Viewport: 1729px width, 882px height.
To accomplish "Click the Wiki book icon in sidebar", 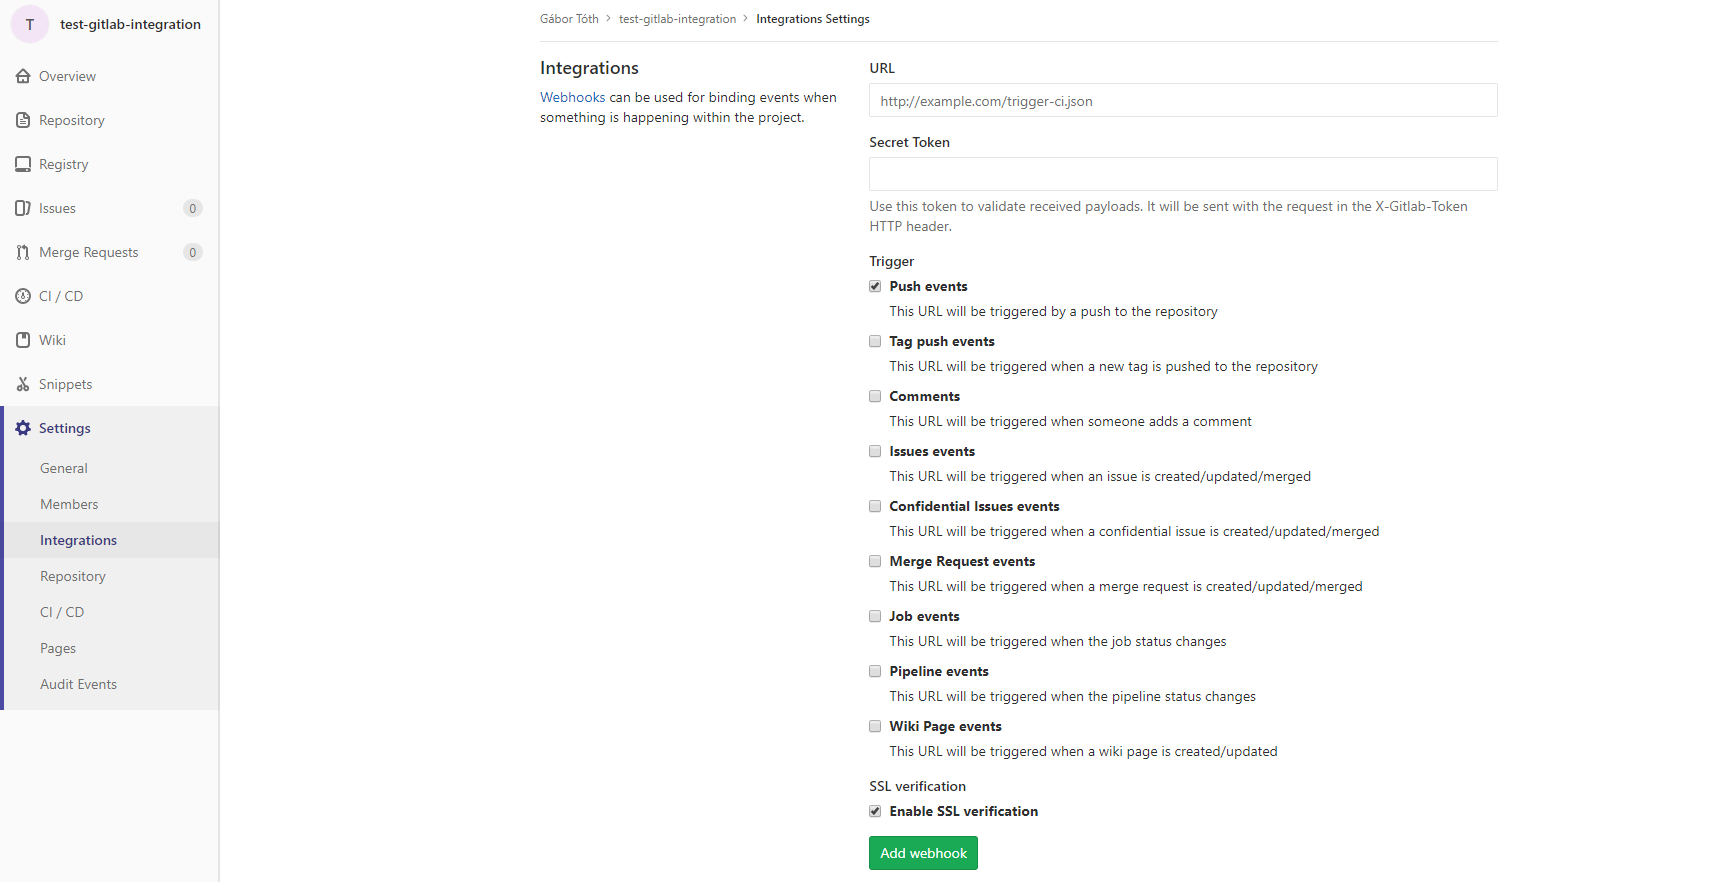I will [23, 340].
